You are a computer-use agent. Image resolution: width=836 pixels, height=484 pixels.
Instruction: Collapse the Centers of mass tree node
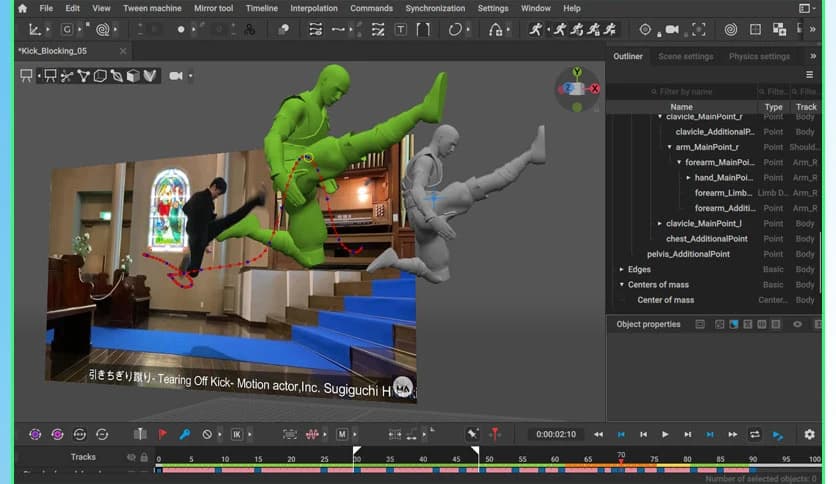click(621, 285)
